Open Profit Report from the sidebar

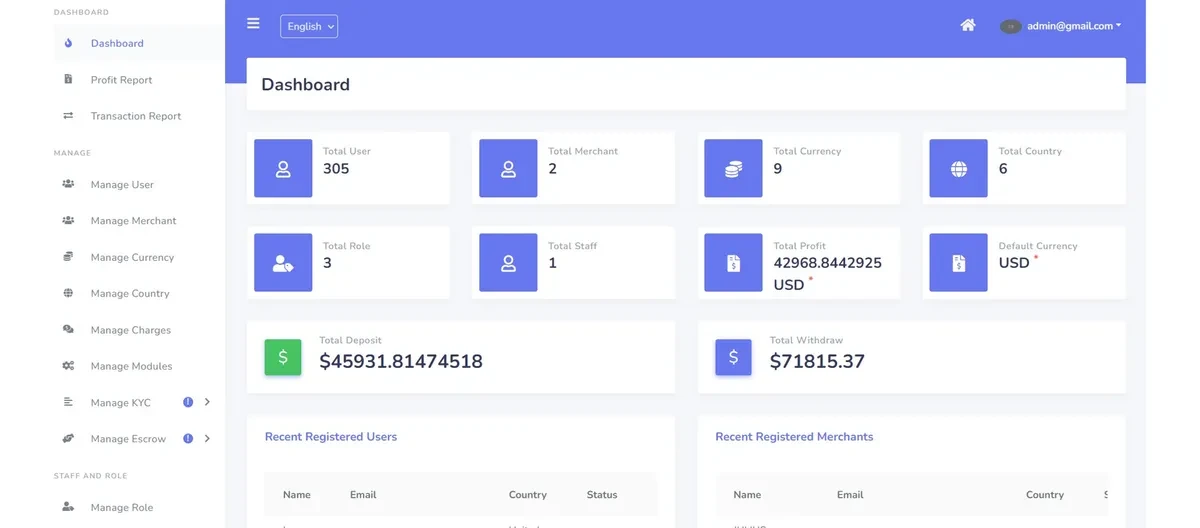[x=121, y=80]
